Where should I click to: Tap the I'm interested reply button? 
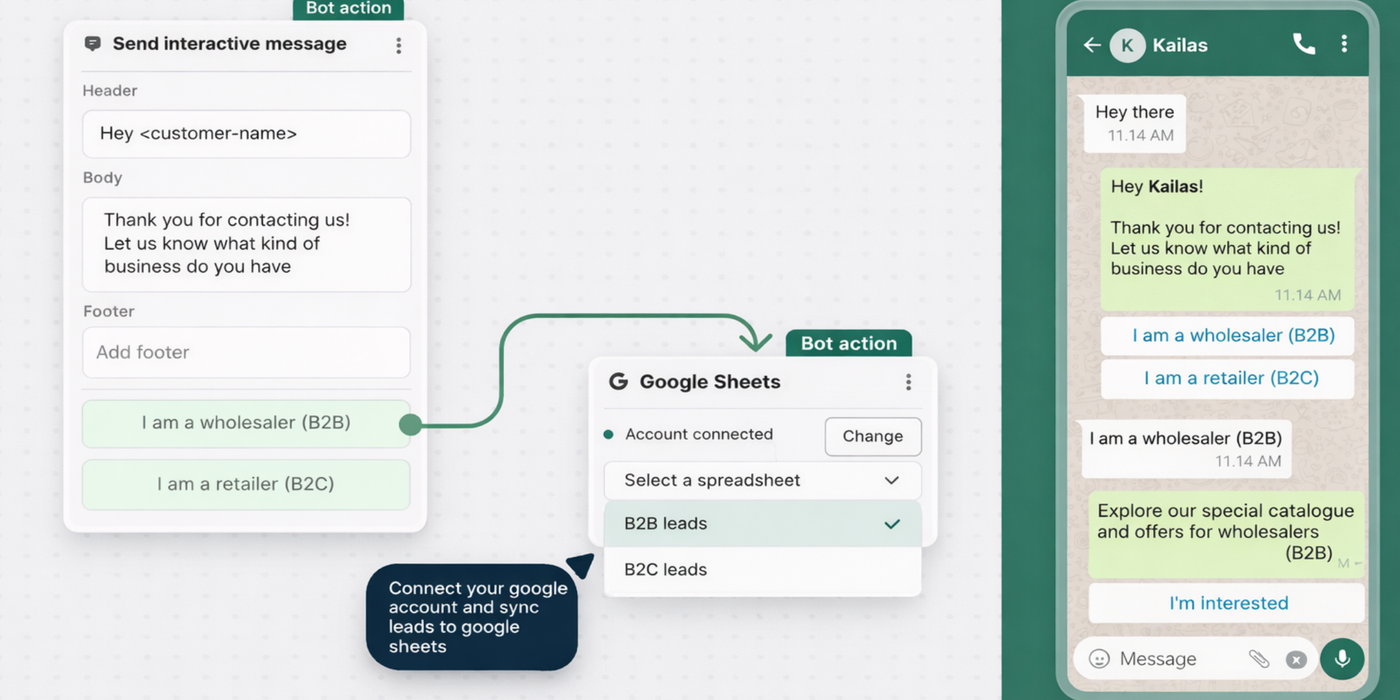(x=1228, y=603)
